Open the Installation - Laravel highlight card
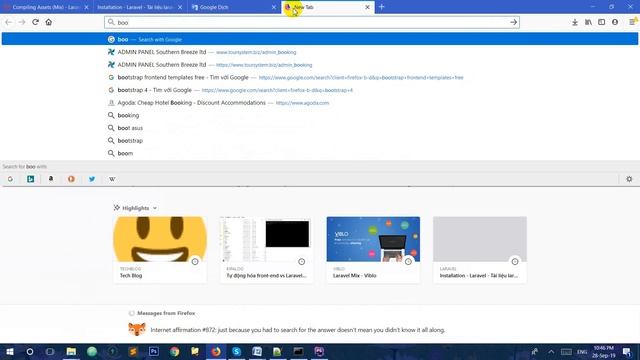640x360 pixels. pos(480,249)
